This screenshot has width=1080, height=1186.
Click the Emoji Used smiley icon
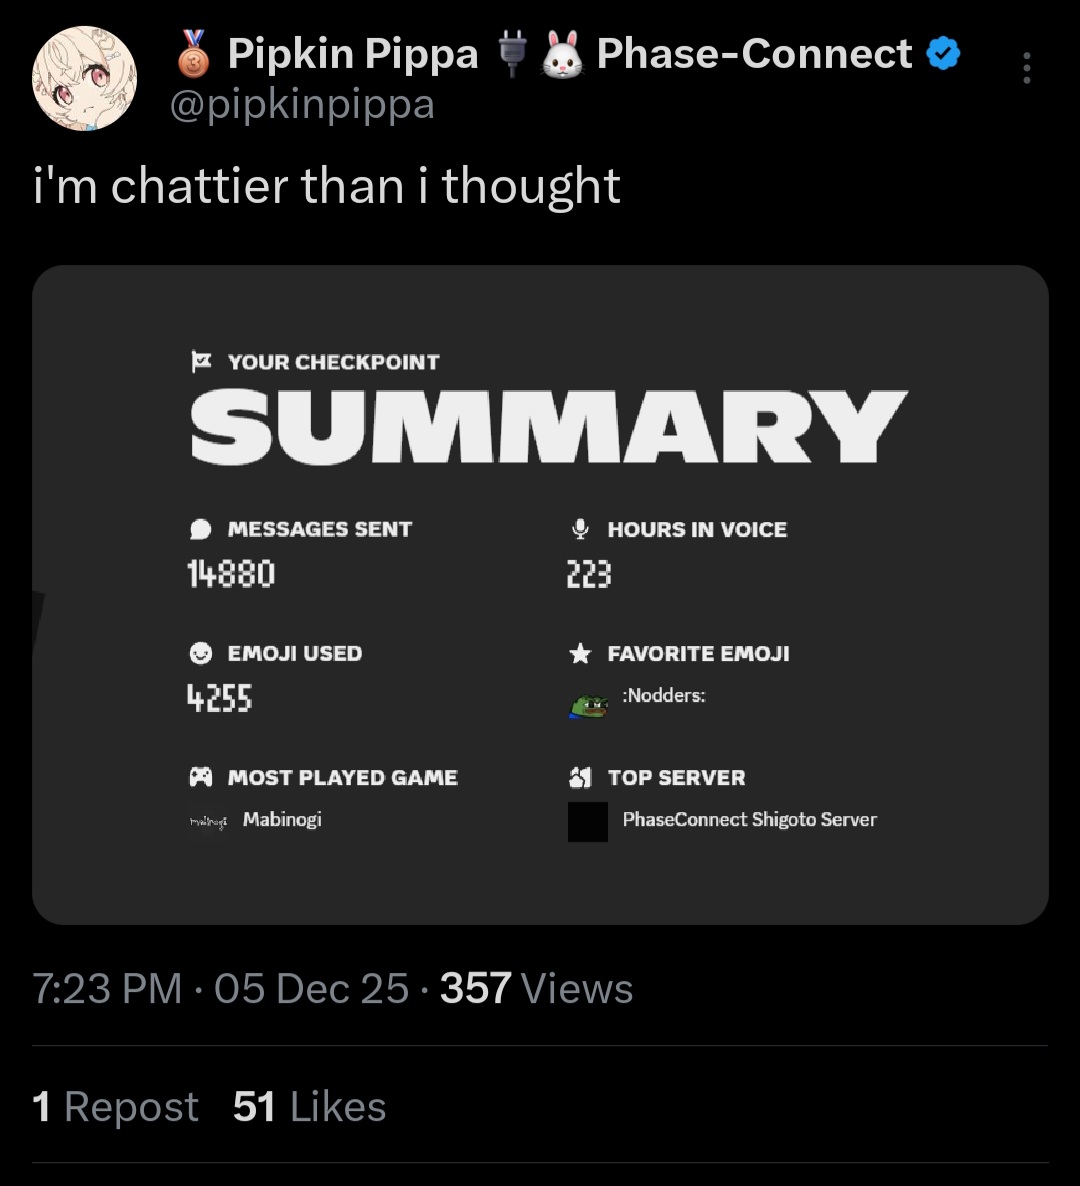coord(200,653)
